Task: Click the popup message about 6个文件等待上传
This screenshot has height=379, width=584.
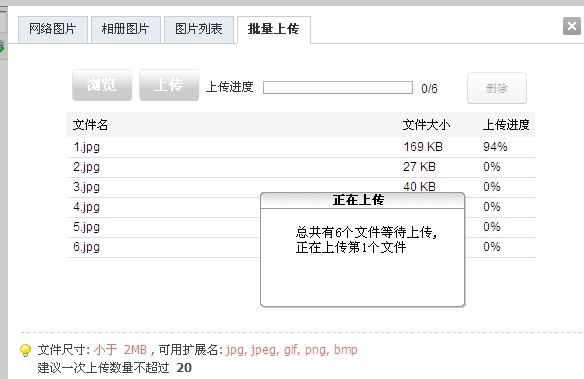Action: click(366, 240)
